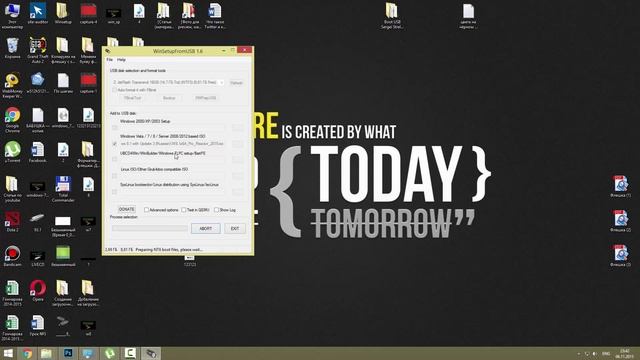This screenshot has width=640, height=360.
Task: Click the EXIT button
Action: [235, 229]
